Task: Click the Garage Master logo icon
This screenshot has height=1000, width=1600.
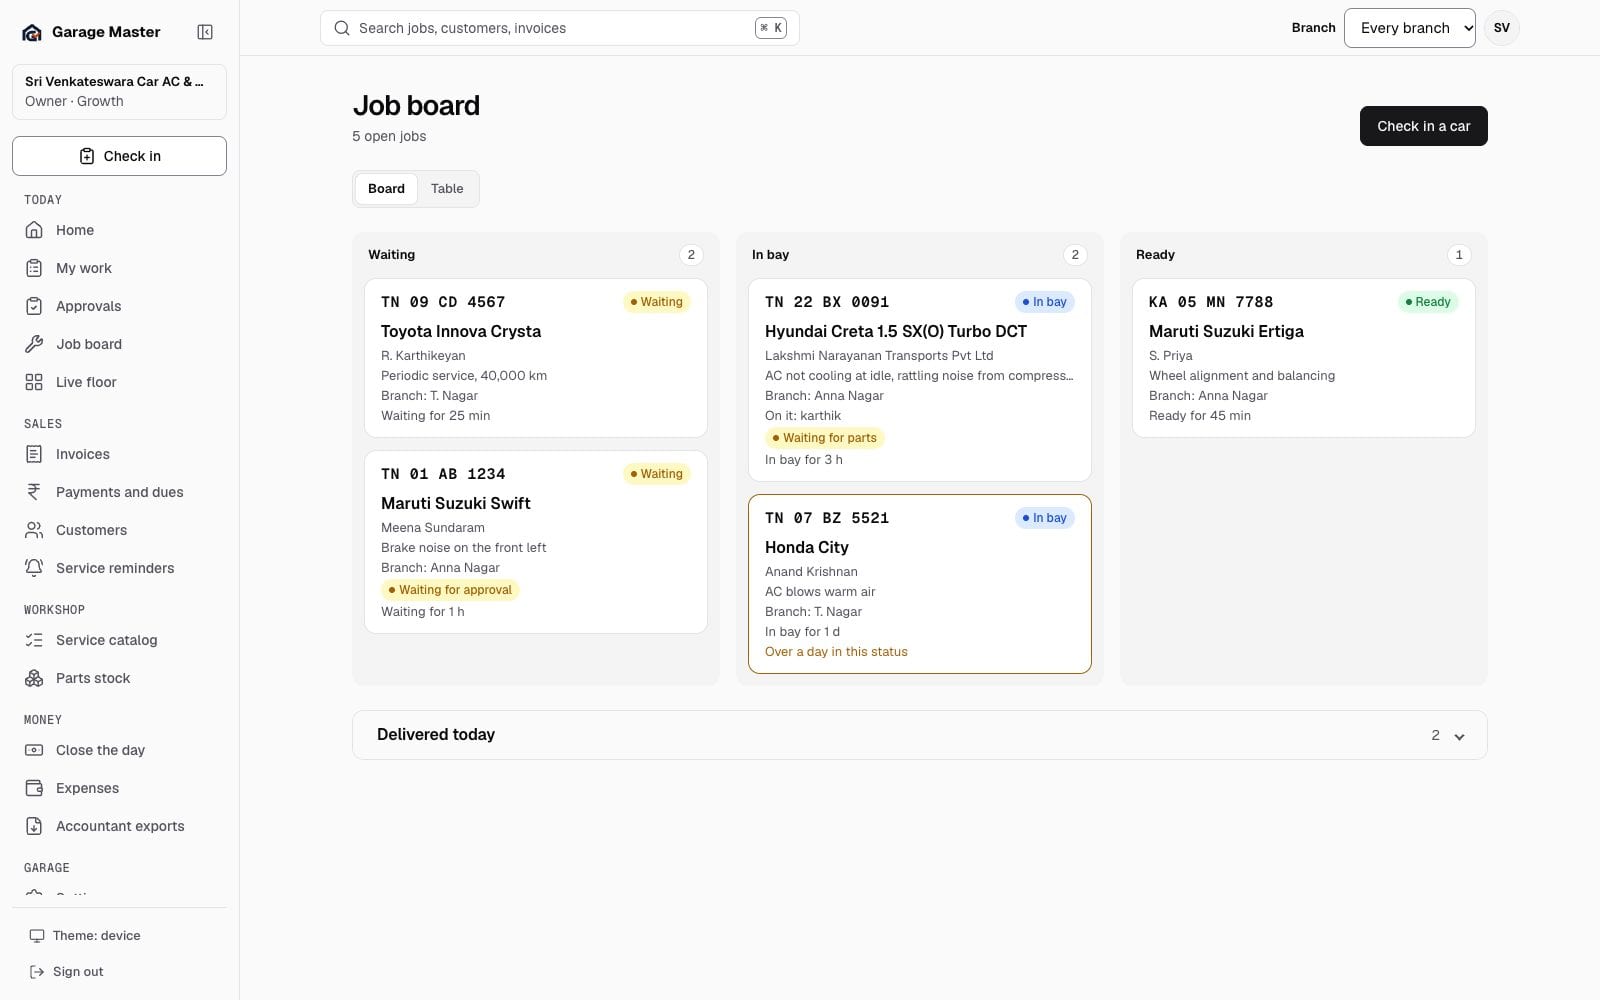Action: [32, 32]
